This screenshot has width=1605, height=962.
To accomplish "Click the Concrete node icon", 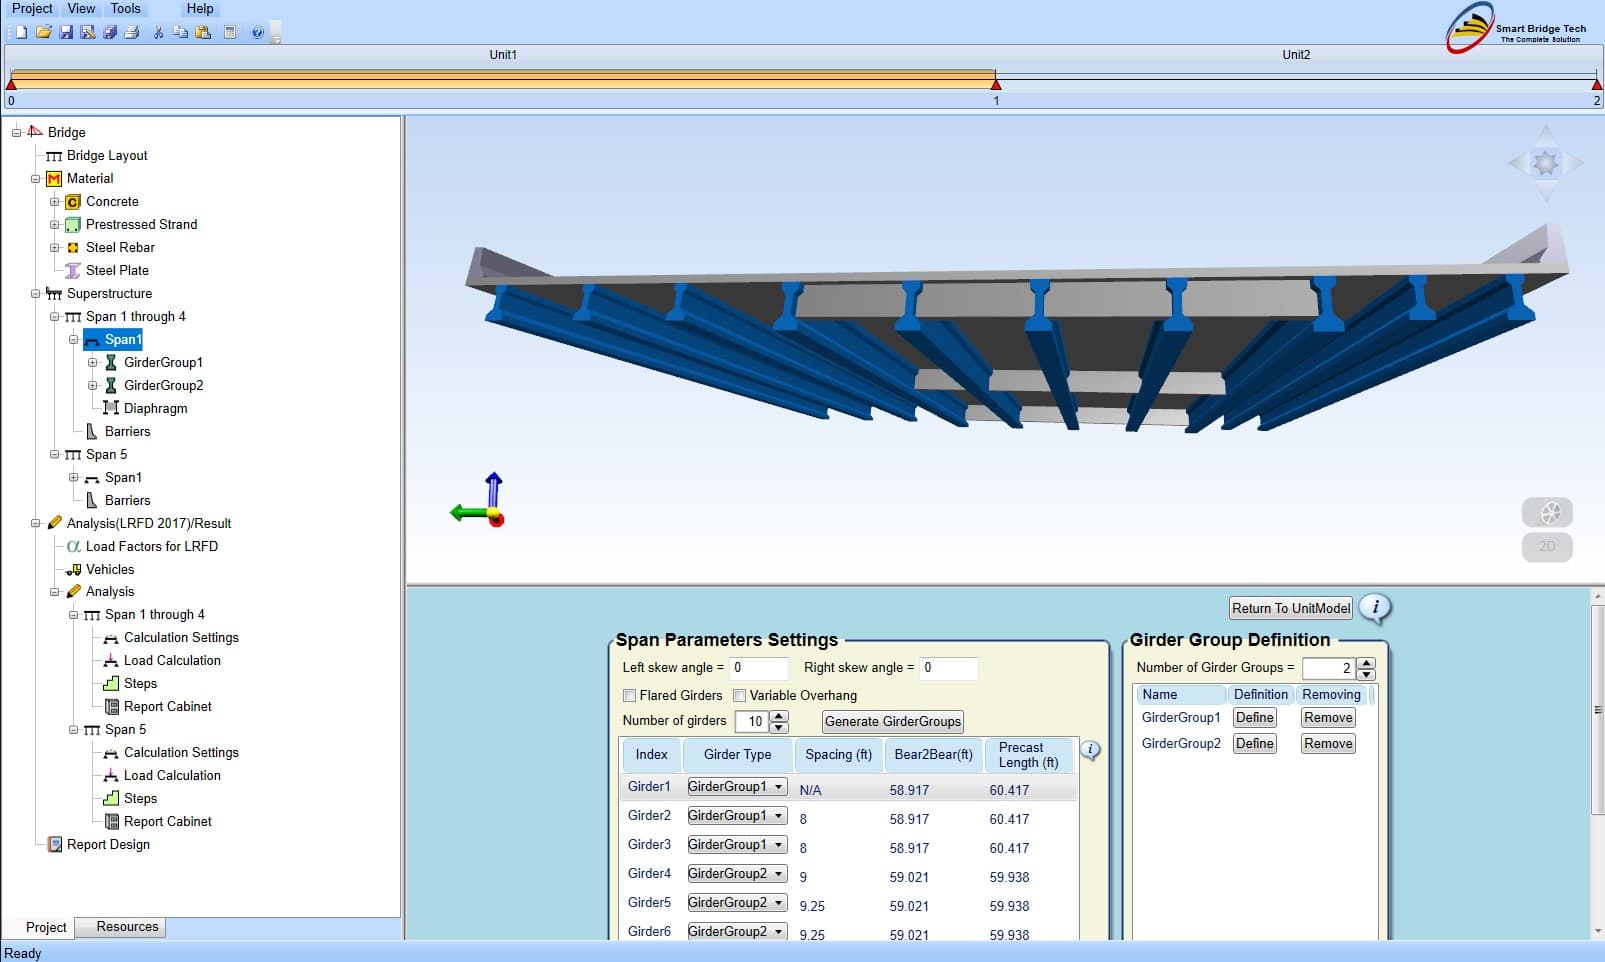I will pos(73,202).
